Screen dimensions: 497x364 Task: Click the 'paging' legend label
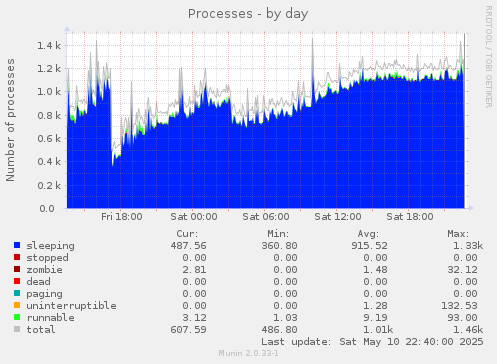pos(45,294)
